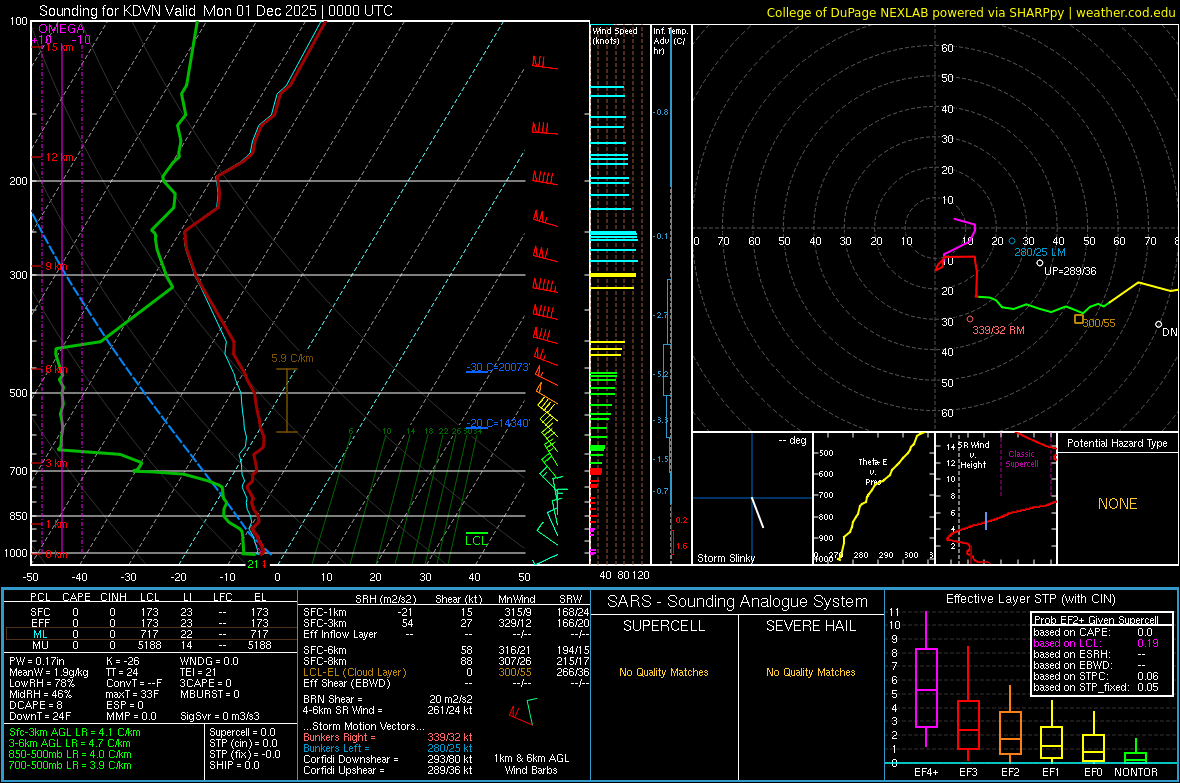Click the Bunkers Right storm motion row
1180x783 pixels.
pyautogui.click(x=388, y=737)
